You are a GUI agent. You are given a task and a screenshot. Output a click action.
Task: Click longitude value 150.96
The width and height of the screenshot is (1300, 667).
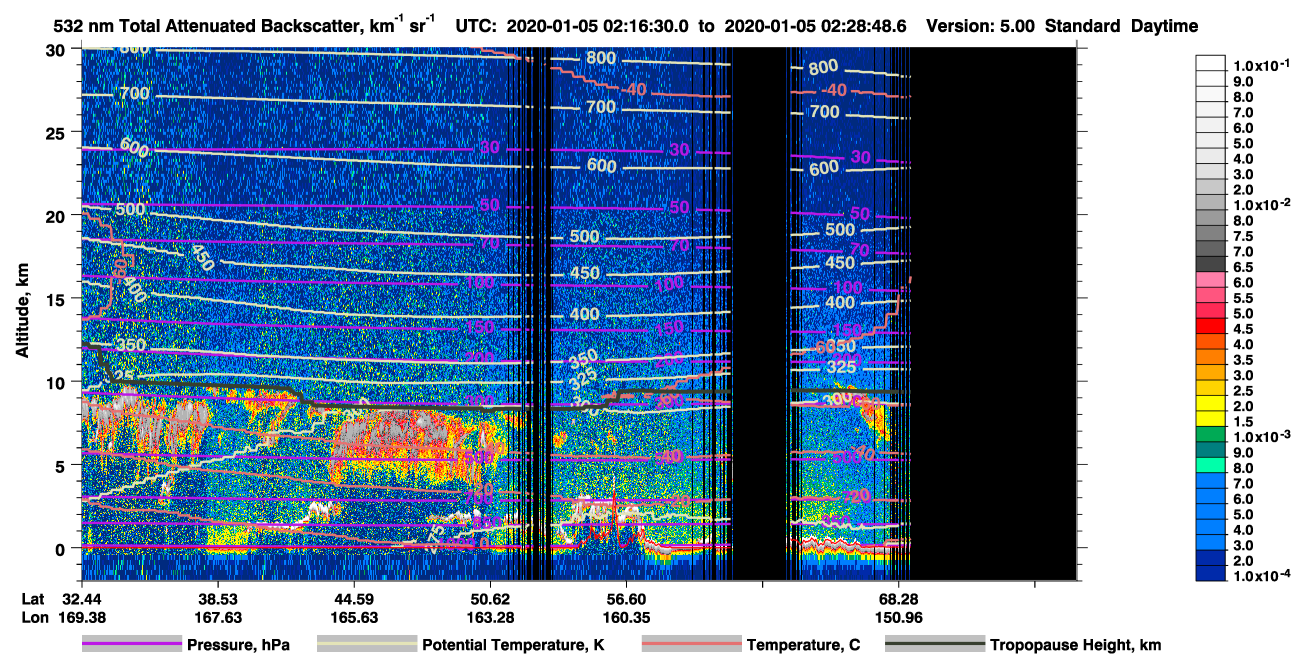click(899, 617)
